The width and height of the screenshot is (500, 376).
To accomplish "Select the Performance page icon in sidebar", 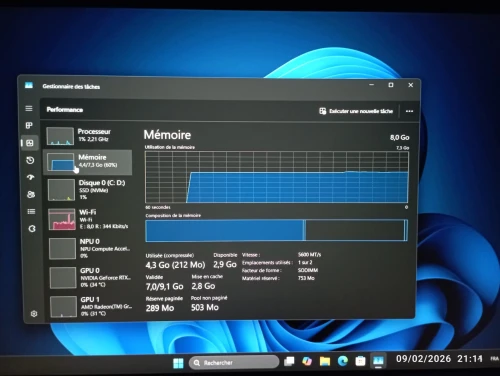I will [30, 143].
